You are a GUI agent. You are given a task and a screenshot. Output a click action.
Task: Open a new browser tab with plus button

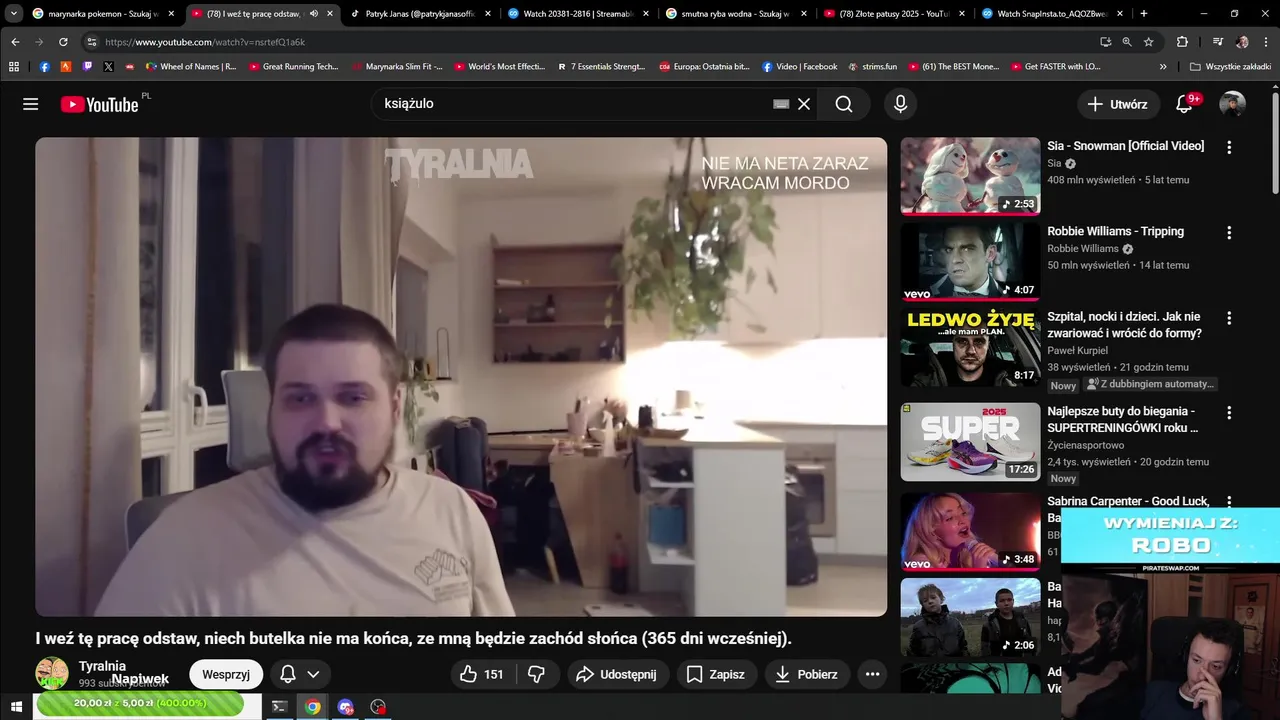point(1144,14)
